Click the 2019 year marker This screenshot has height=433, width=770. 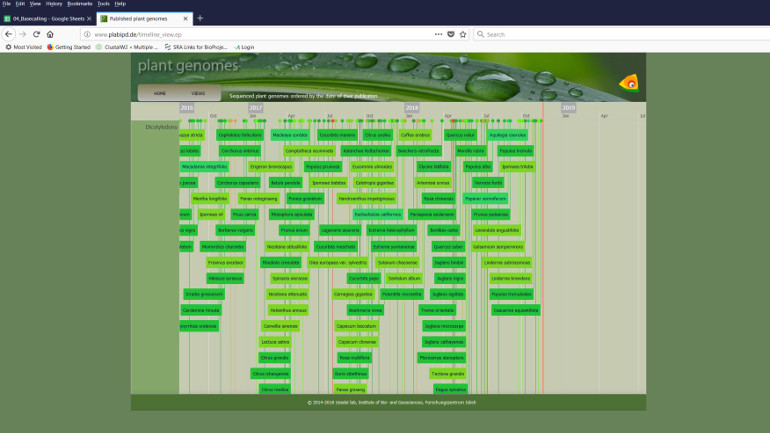point(568,108)
